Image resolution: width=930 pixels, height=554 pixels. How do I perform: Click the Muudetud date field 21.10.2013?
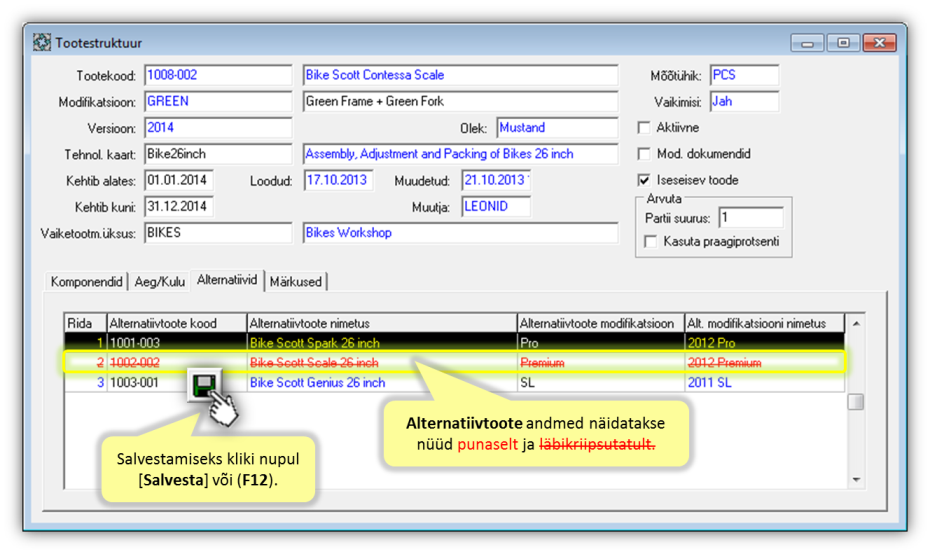(496, 180)
